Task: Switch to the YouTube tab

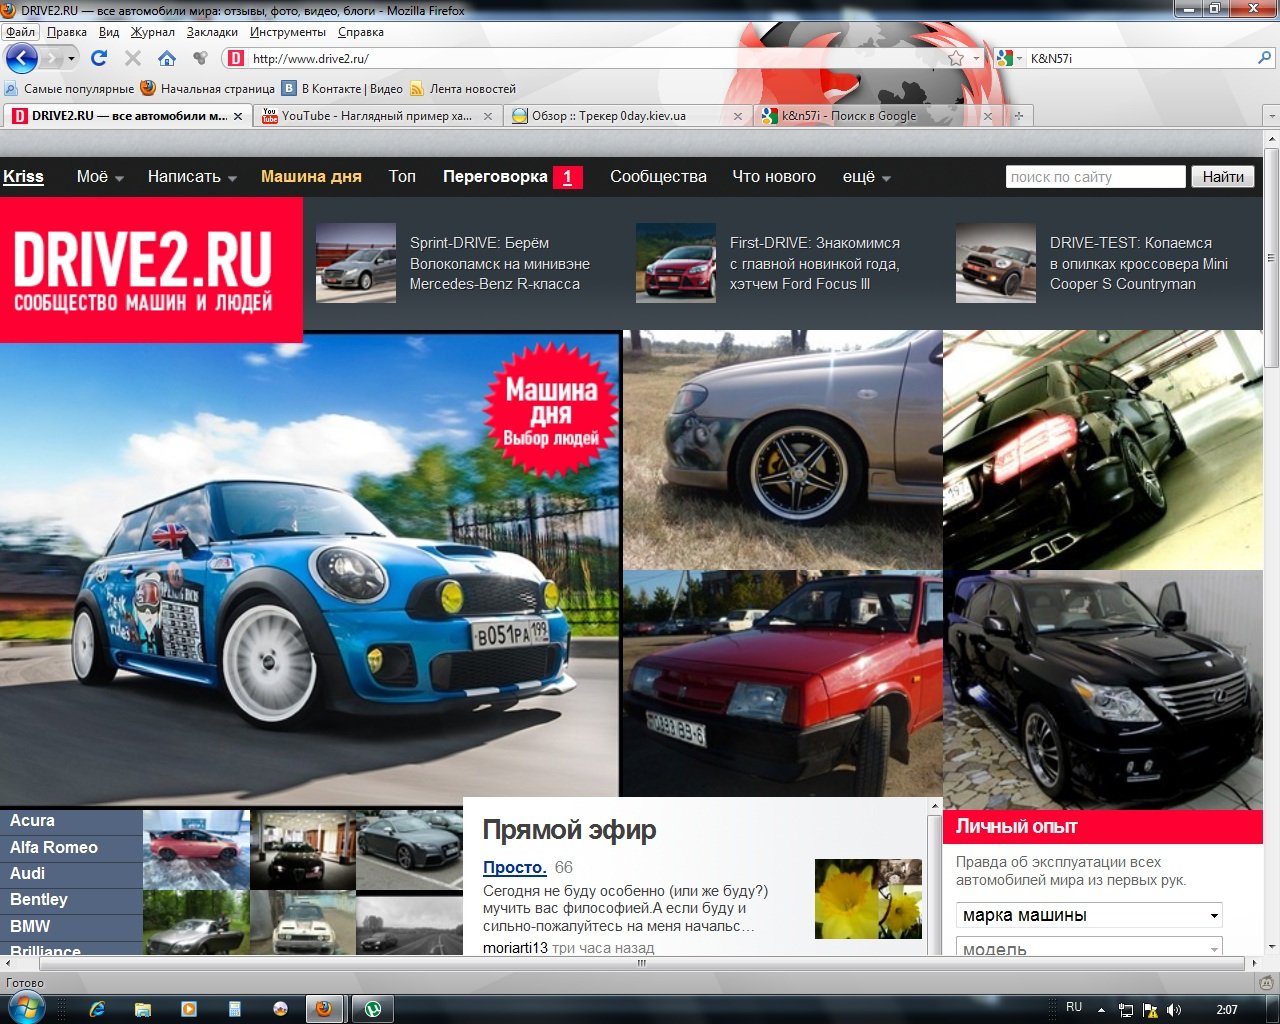Action: coord(376,116)
